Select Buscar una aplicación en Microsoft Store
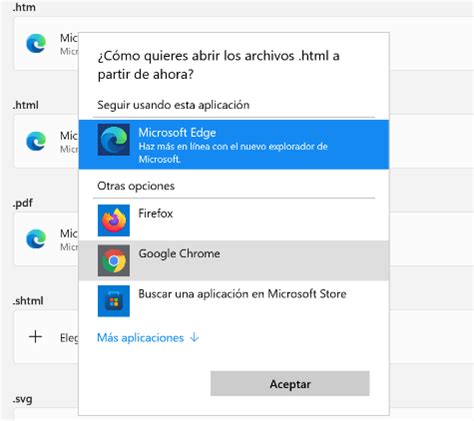 (x=234, y=301)
